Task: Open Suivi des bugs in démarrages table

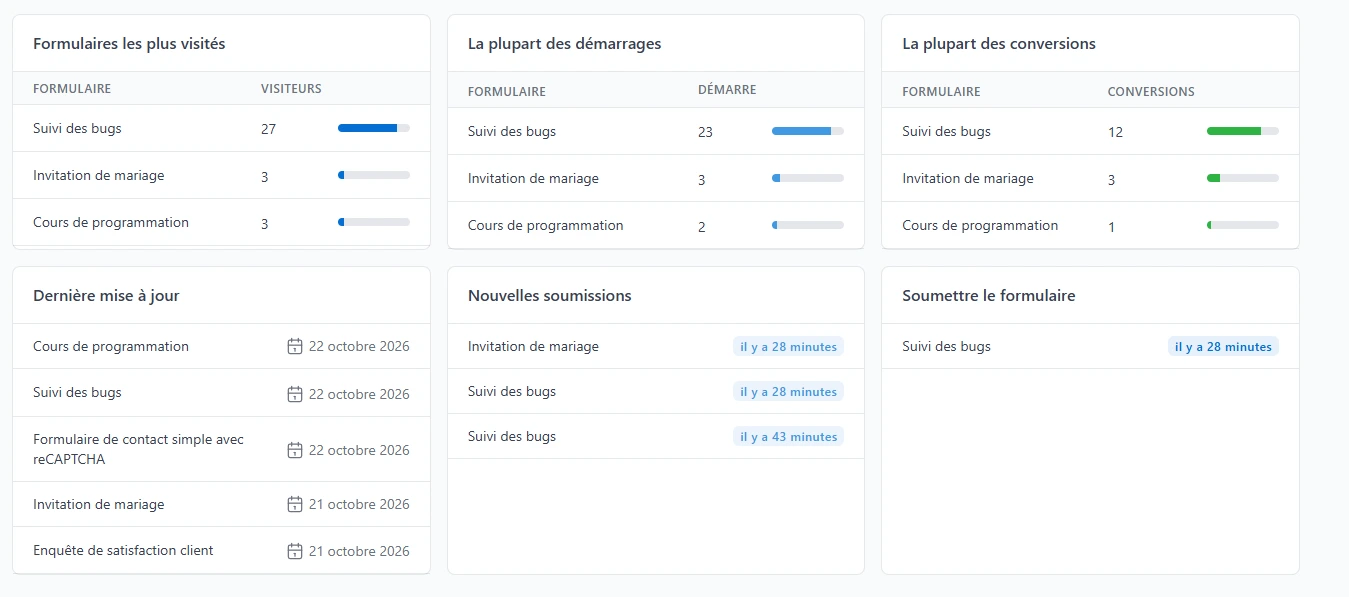Action: pyautogui.click(x=512, y=131)
